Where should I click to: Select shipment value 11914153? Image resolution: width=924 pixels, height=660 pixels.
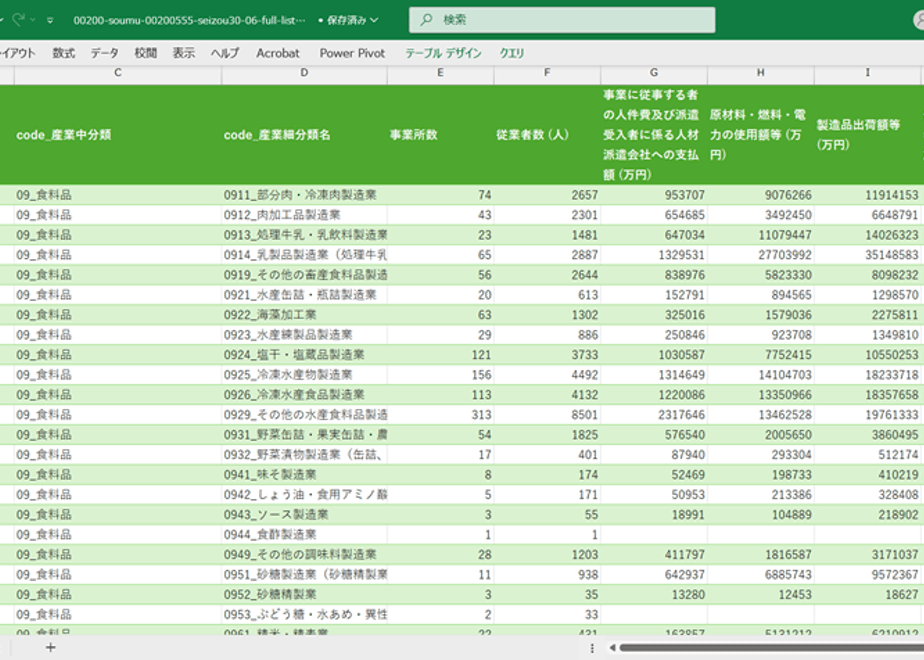pos(867,195)
